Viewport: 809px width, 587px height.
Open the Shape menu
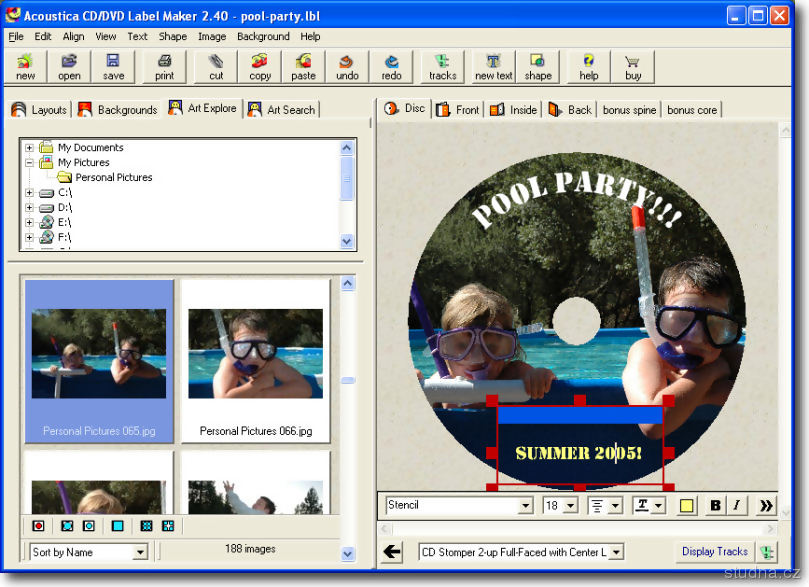point(172,37)
